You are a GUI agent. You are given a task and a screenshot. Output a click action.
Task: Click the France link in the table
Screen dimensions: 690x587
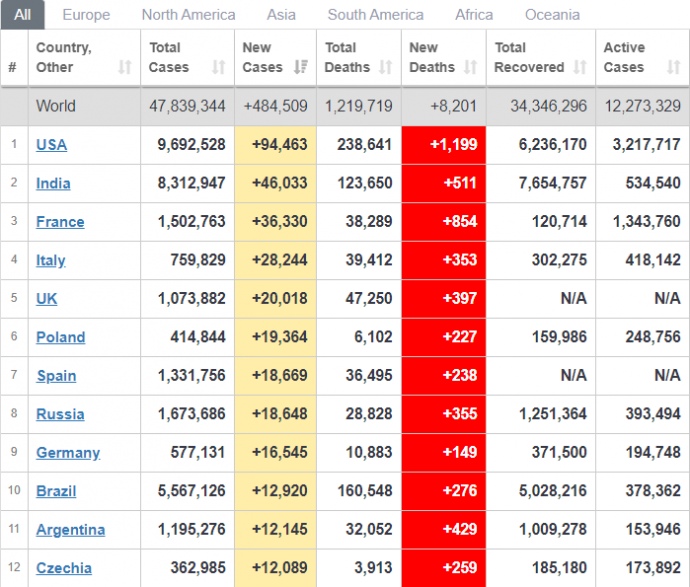coord(60,222)
